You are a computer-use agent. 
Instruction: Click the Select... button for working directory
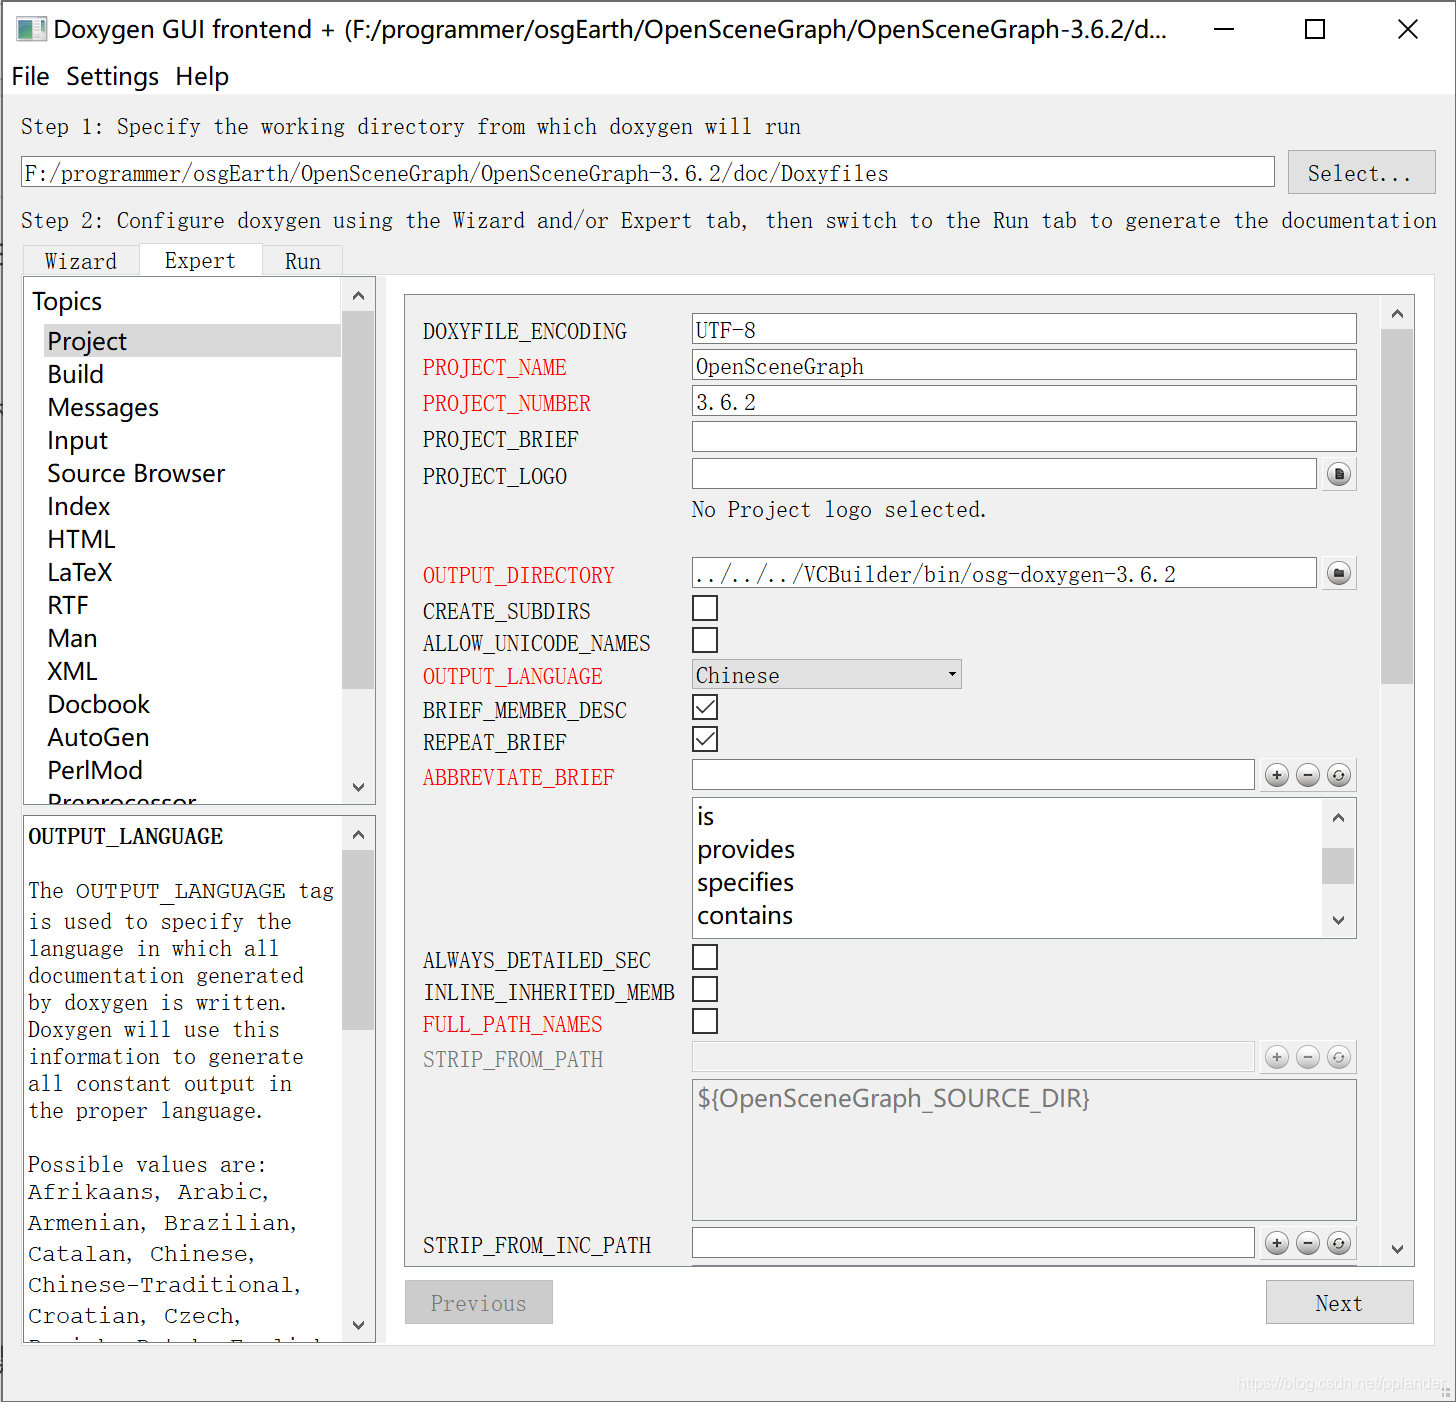1360,172
